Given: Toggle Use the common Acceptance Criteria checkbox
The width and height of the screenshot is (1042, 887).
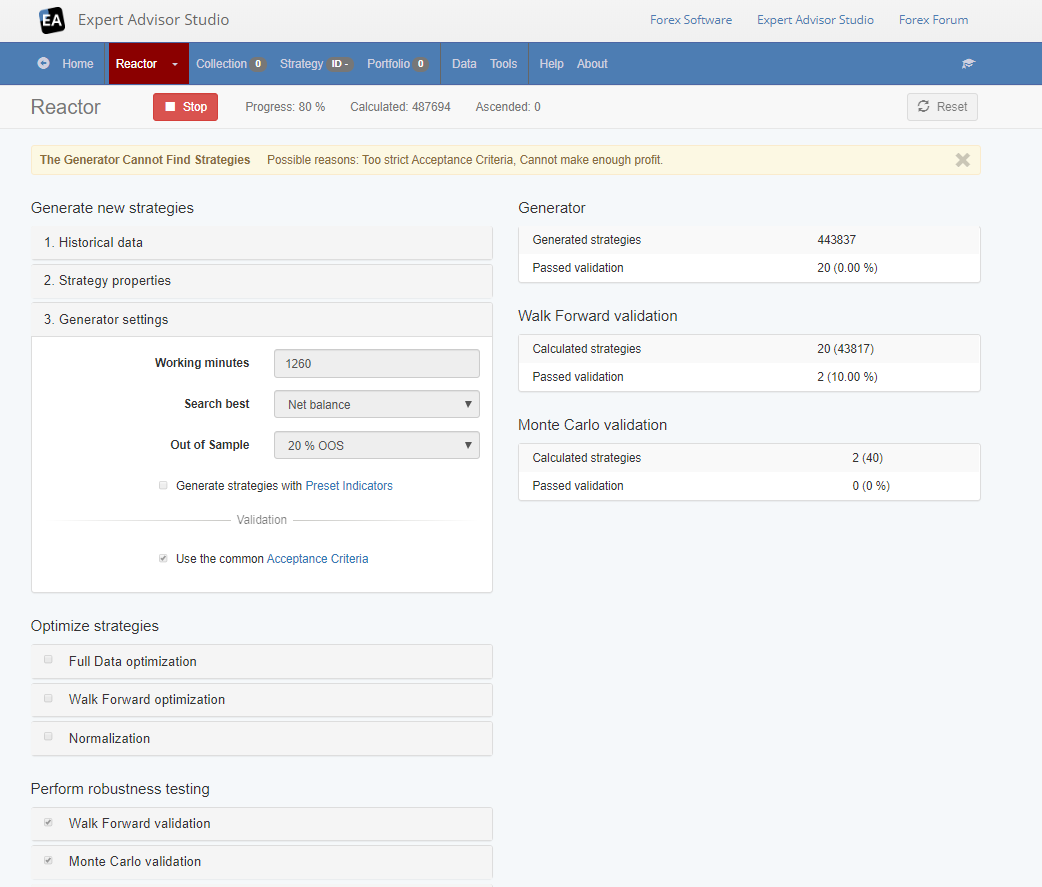Looking at the screenshot, I should click(163, 558).
